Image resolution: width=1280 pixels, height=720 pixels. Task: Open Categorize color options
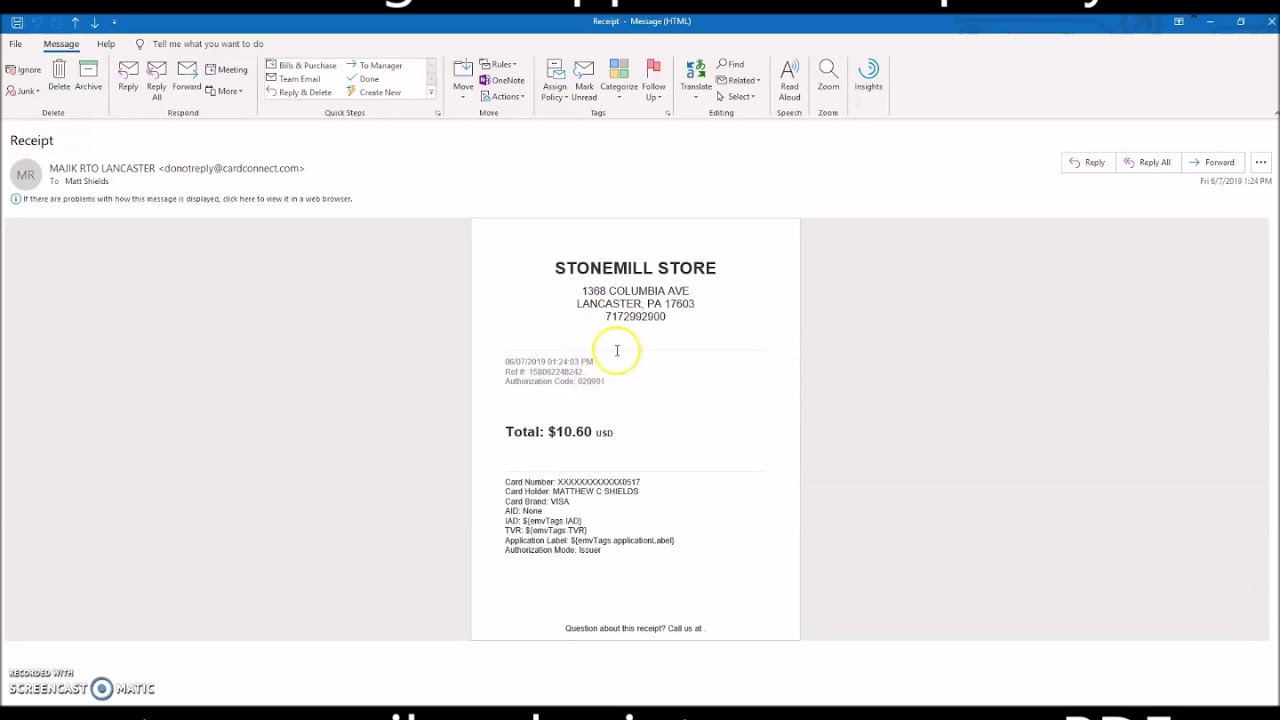[619, 80]
